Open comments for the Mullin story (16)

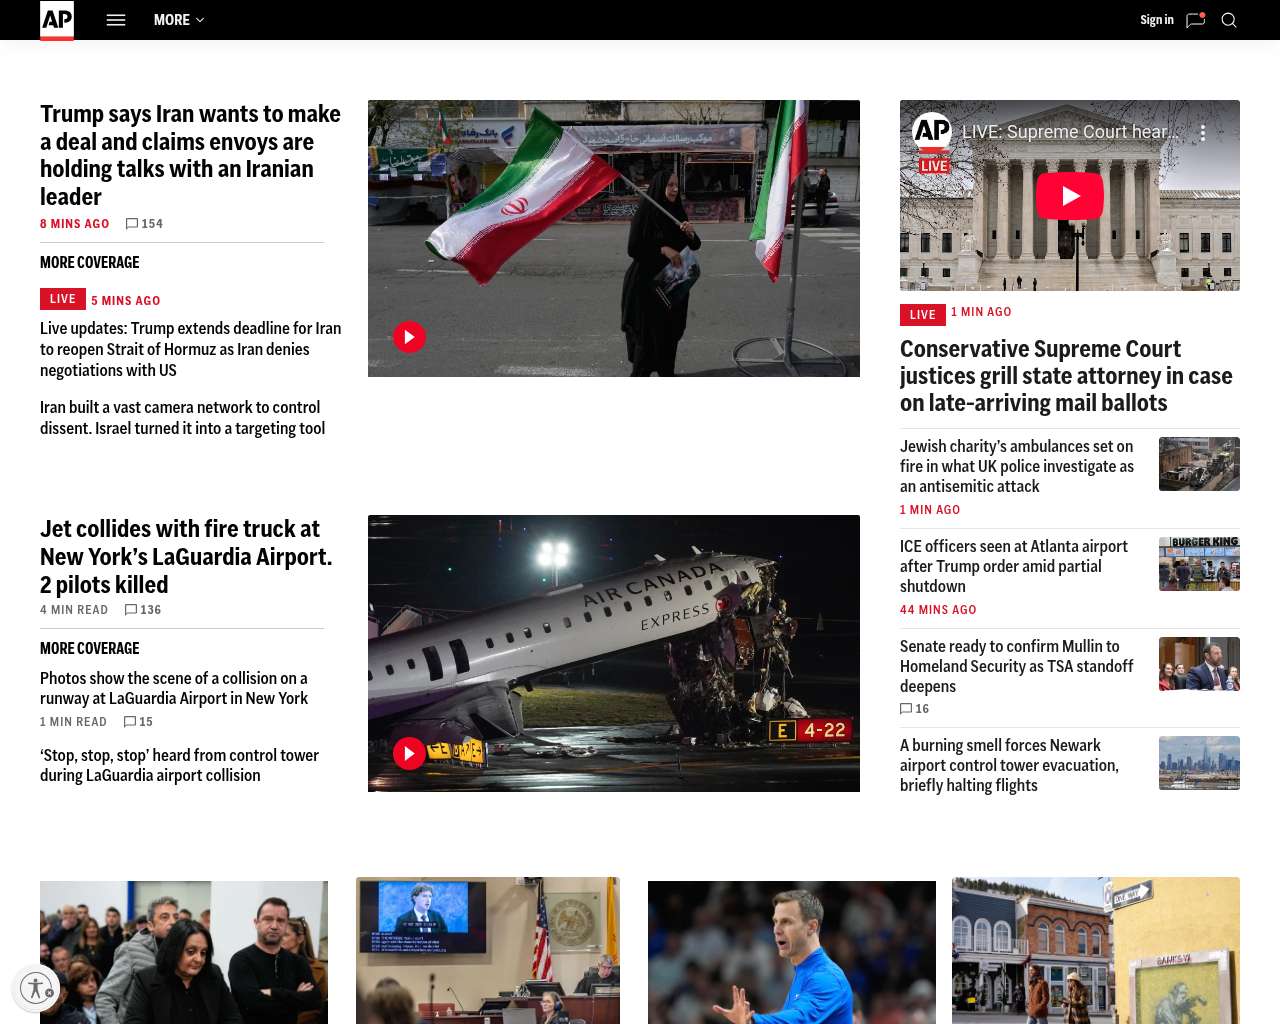tap(915, 709)
